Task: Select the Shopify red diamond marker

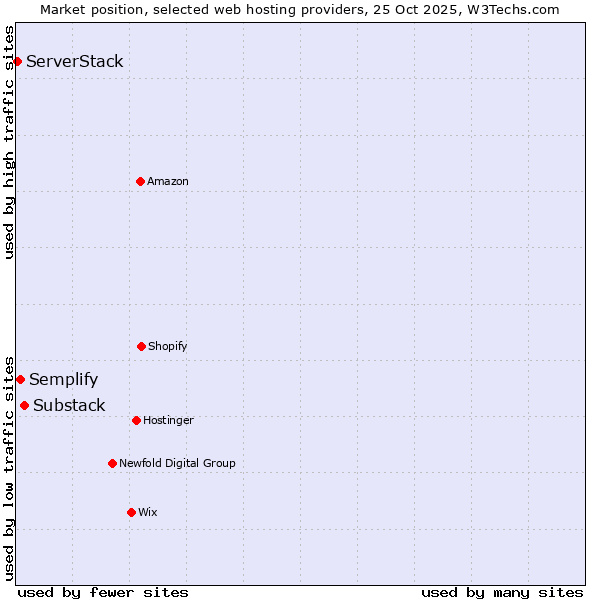Action: [141, 346]
